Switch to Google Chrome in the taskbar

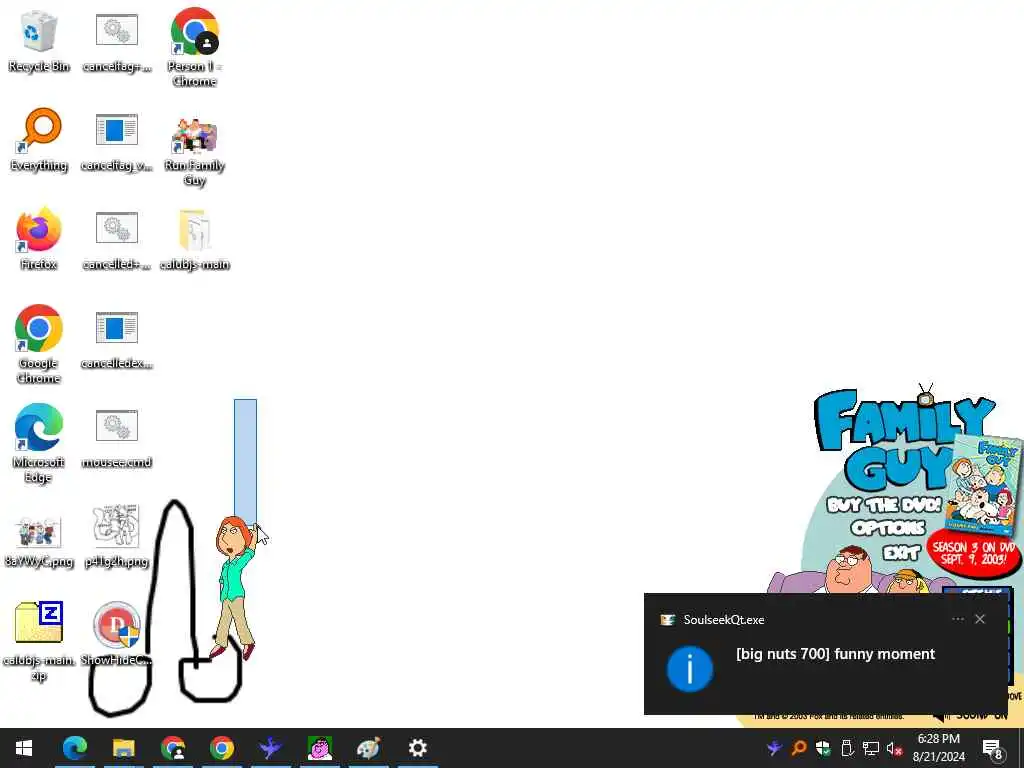221,748
